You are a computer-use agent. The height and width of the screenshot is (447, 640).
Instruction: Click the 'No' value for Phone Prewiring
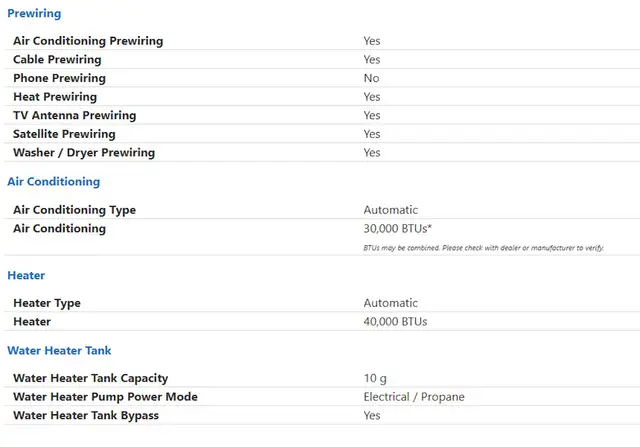pyautogui.click(x=371, y=78)
